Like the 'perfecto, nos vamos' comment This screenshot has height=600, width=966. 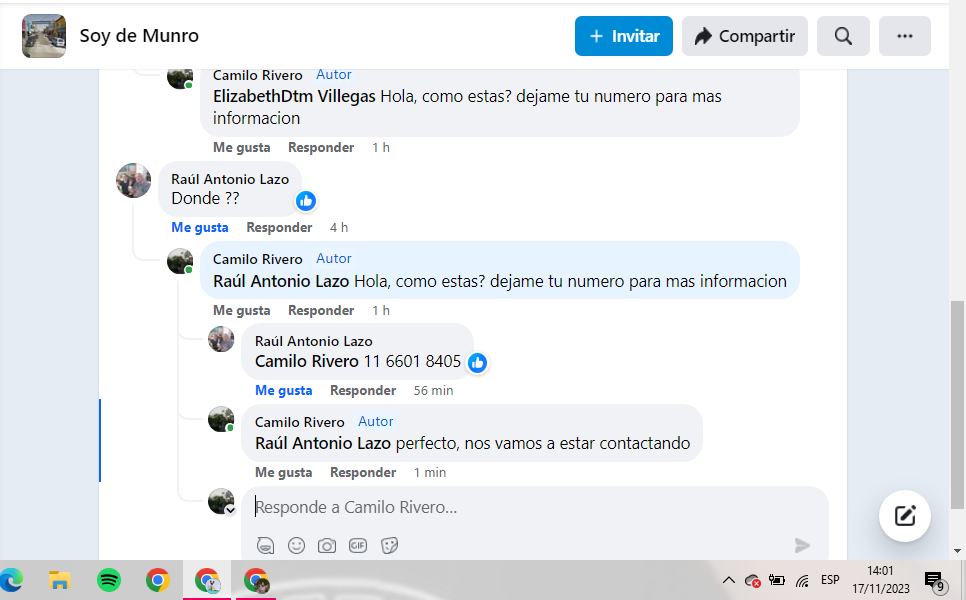click(x=283, y=472)
